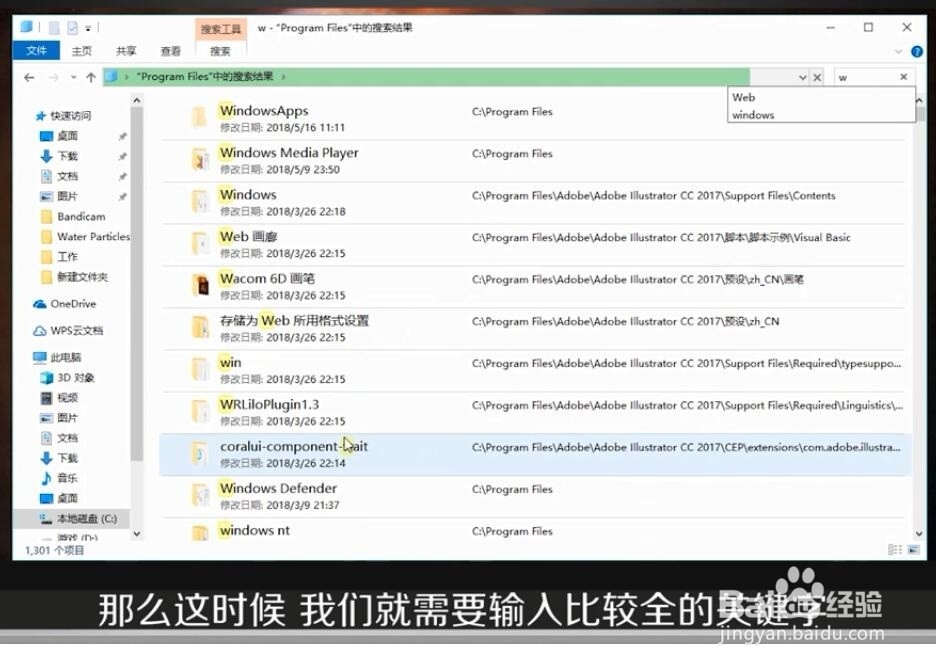Image resolution: width=936 pixels, height=666 pixels.
Task: Select the 搜索 ribbon tab
Action: tap(220, 51)
